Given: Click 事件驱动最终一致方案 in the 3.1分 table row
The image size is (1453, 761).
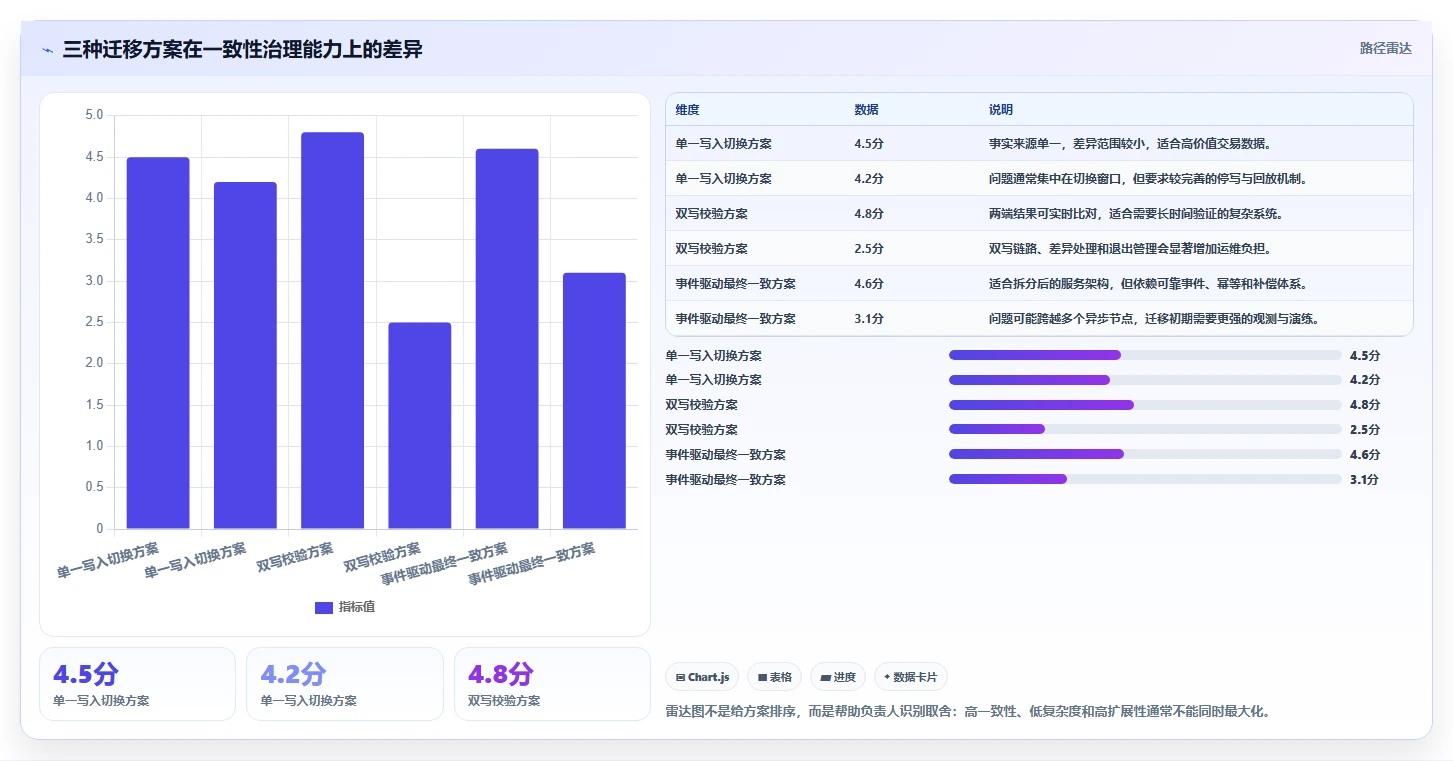Looking at the screenshot, I should [735, 319].
